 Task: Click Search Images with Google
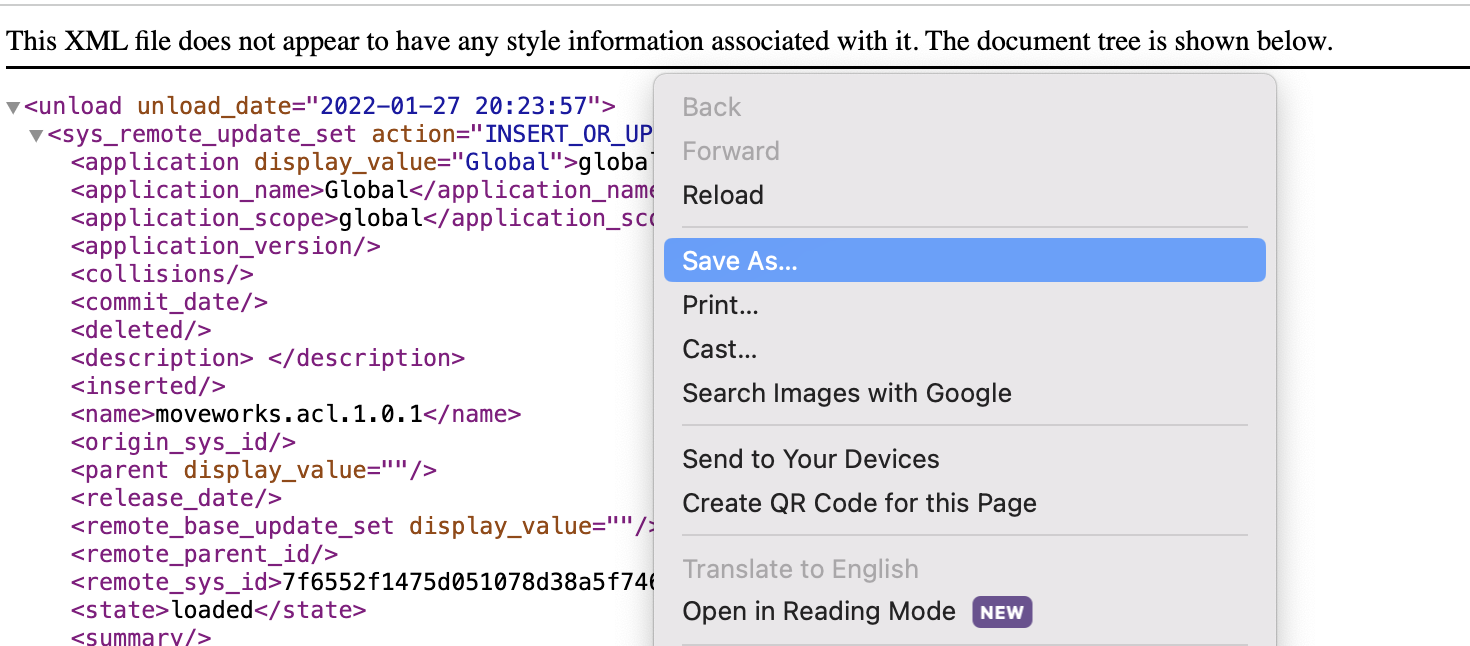[x=965, y=393]
